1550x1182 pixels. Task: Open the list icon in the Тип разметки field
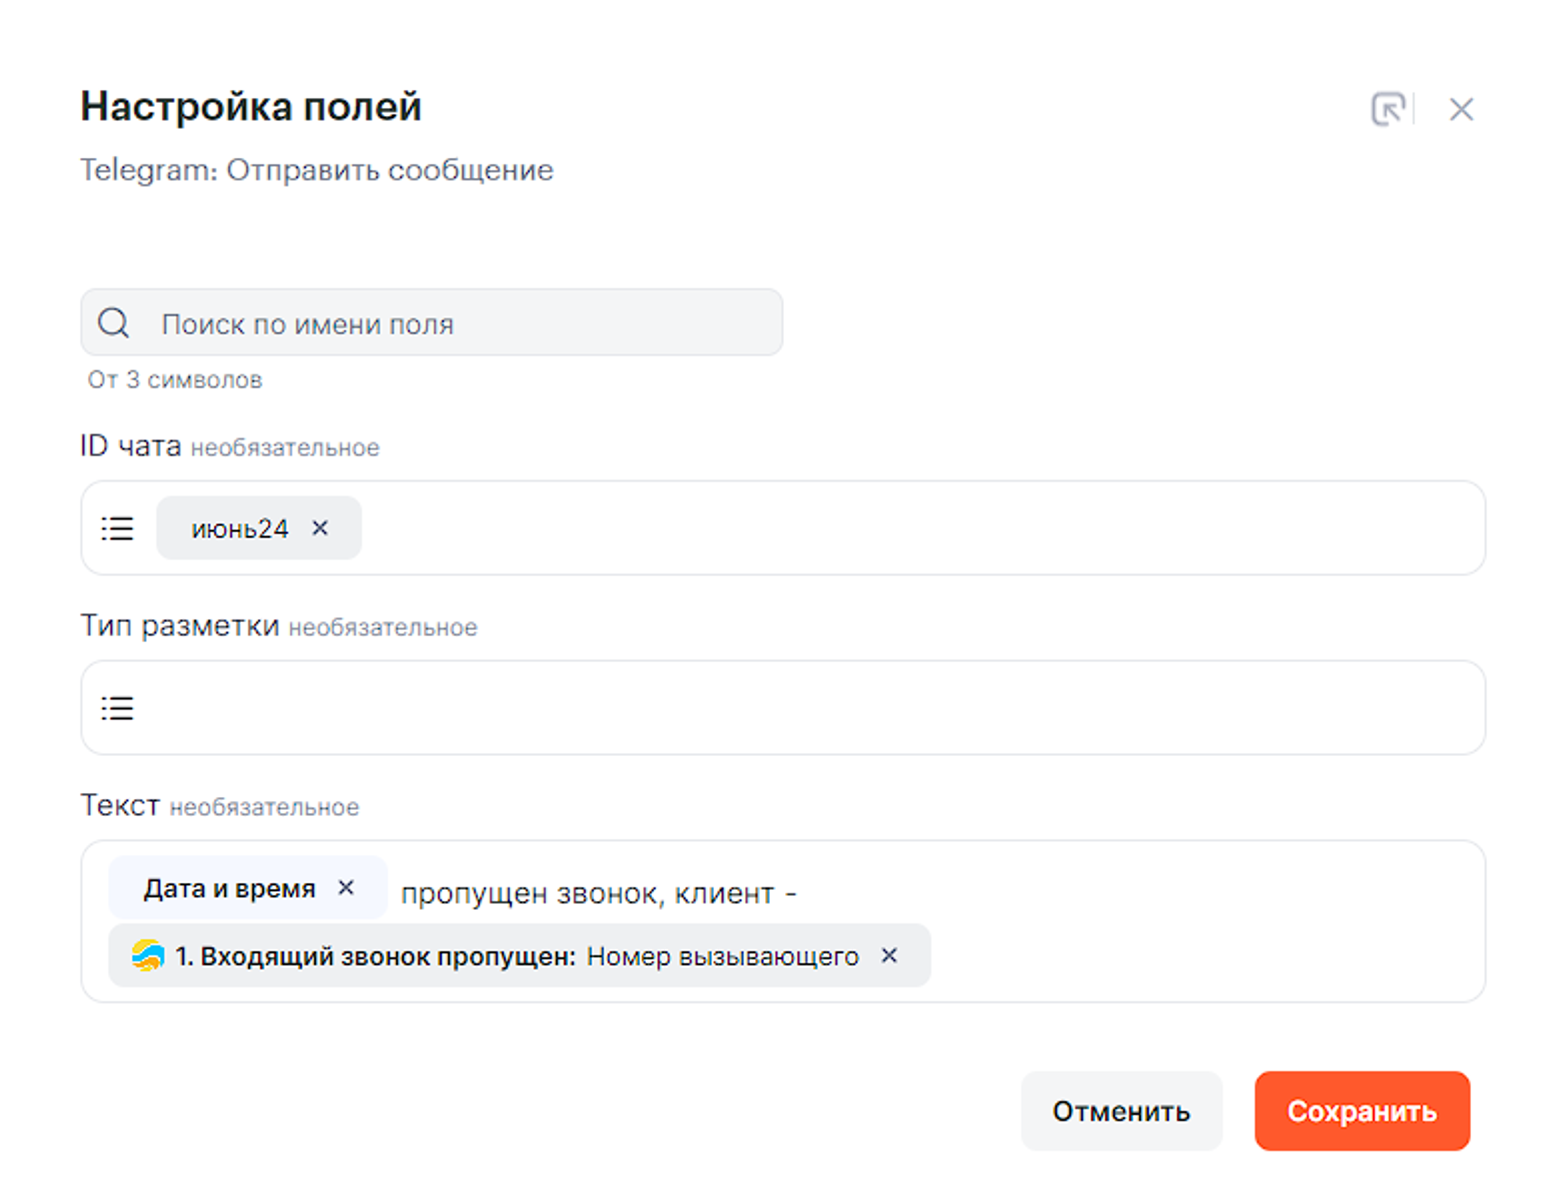[117, 708]
